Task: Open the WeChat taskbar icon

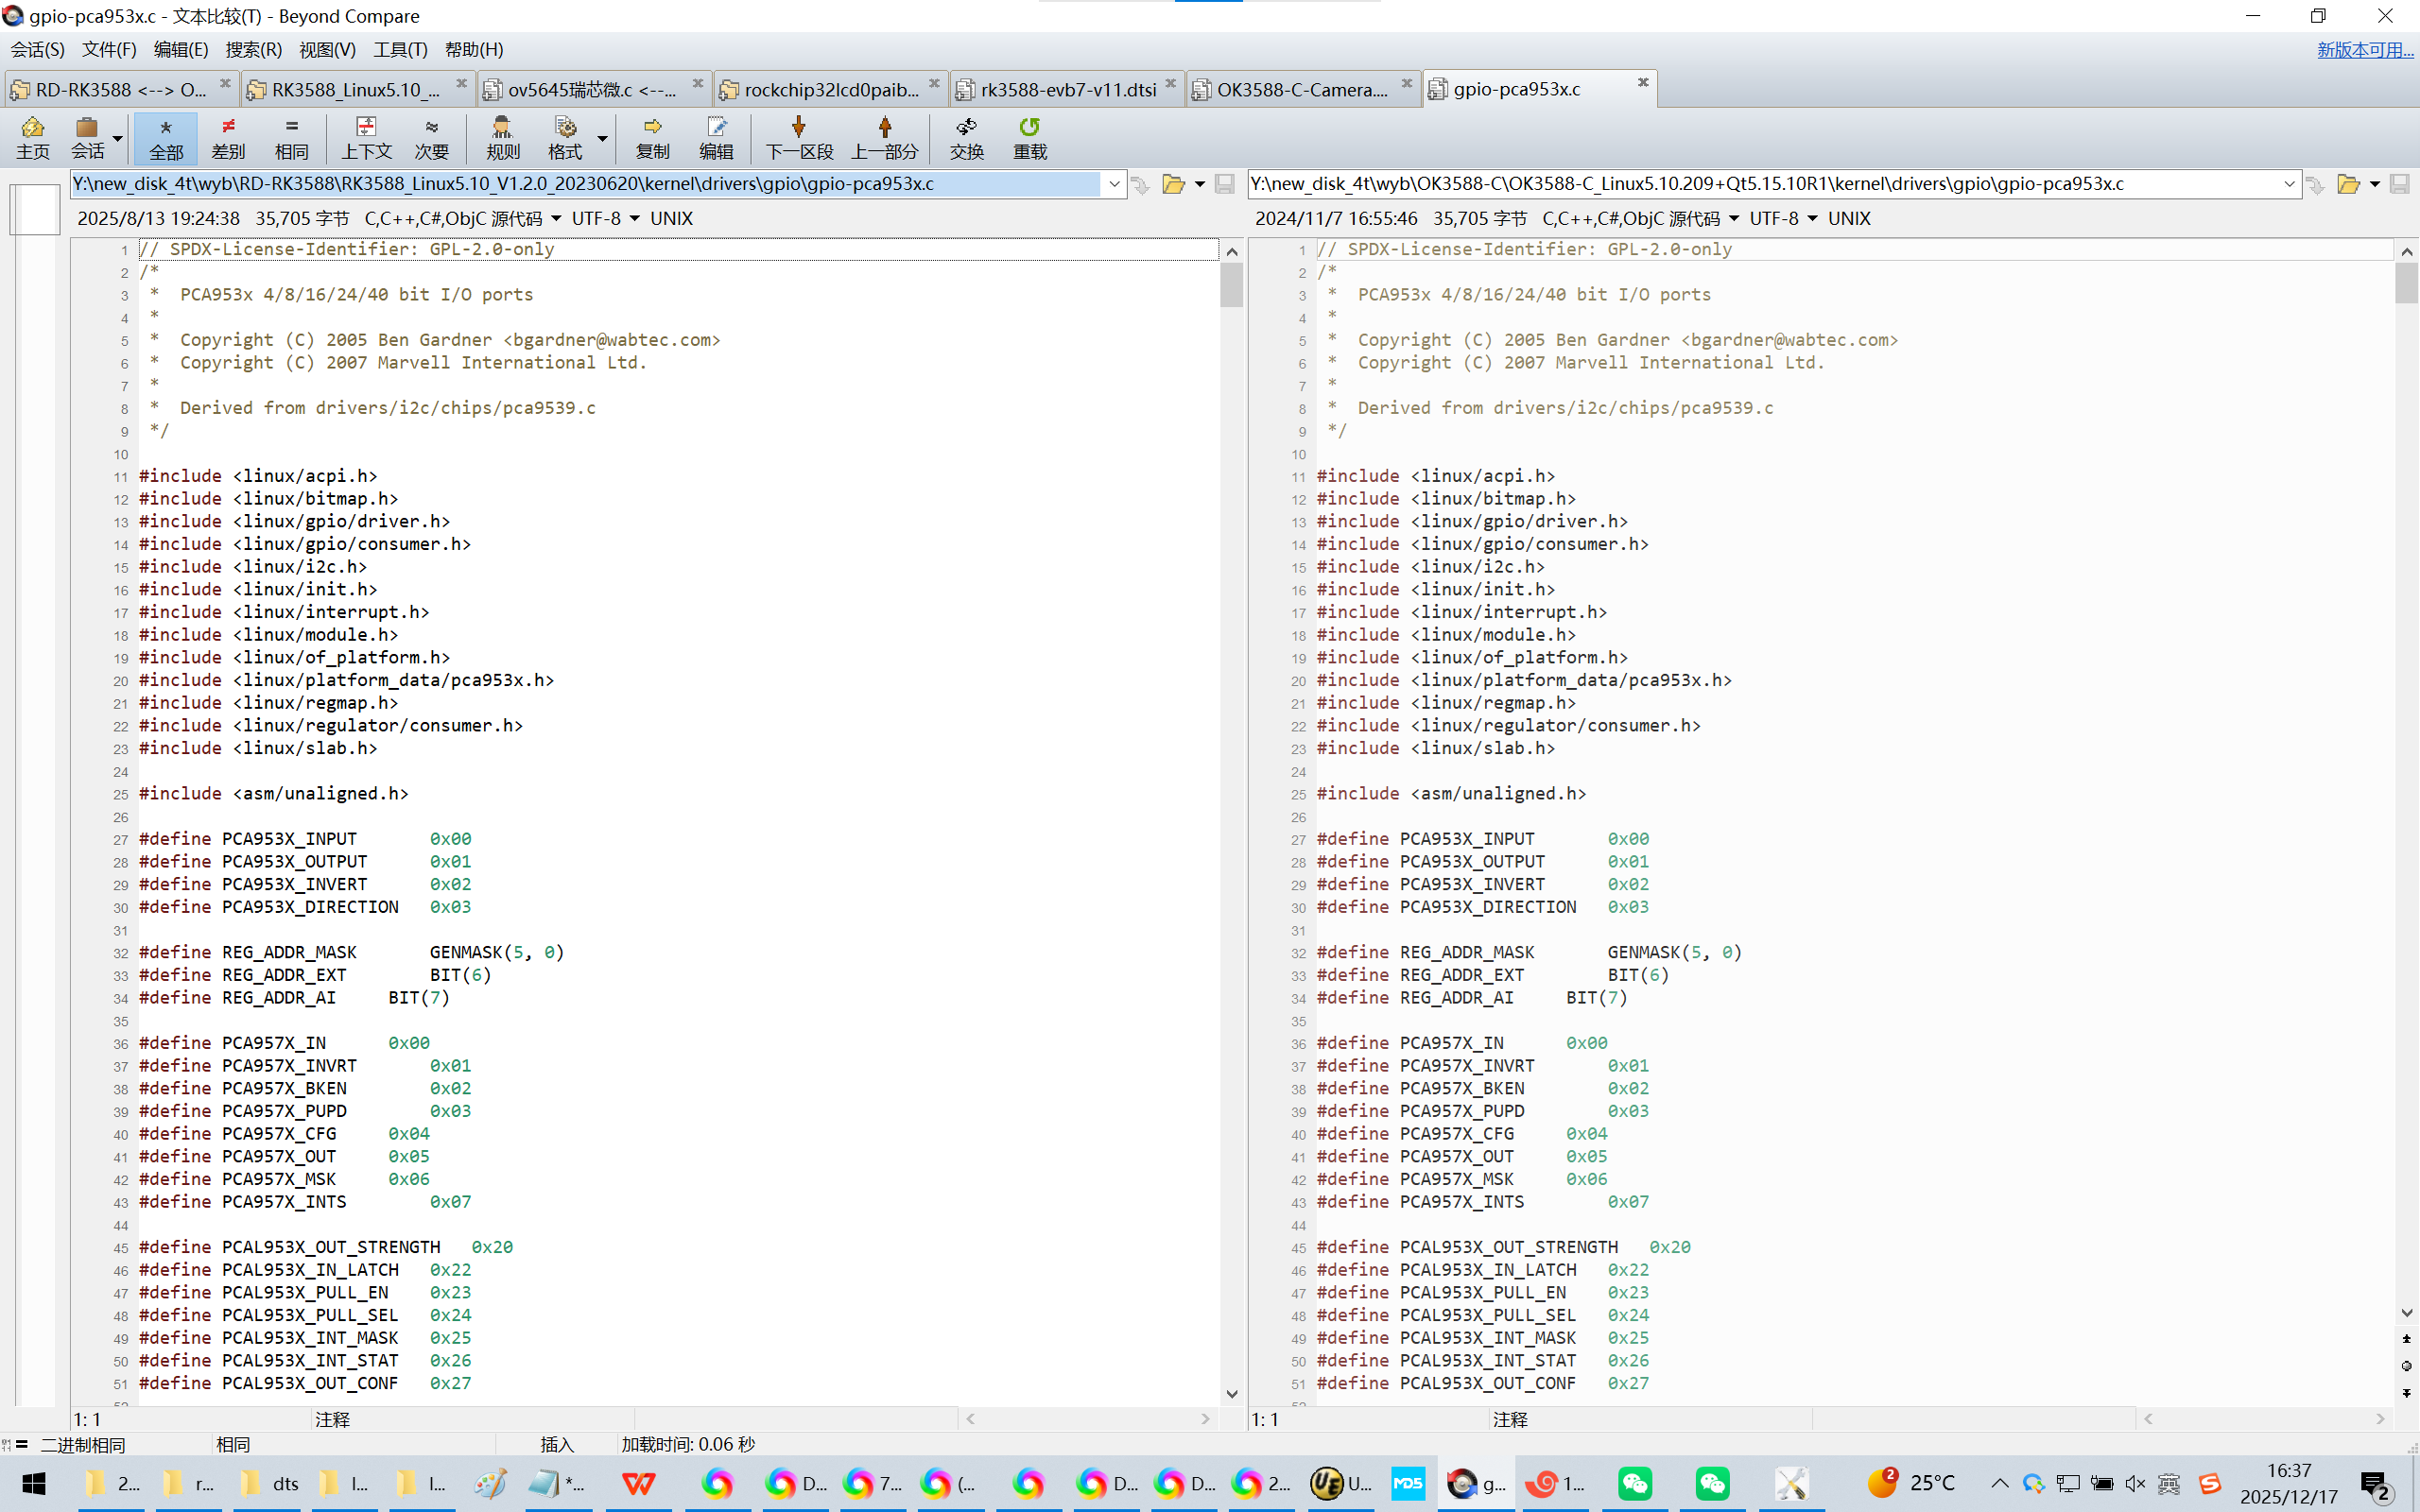Action: [1635, 1483]
